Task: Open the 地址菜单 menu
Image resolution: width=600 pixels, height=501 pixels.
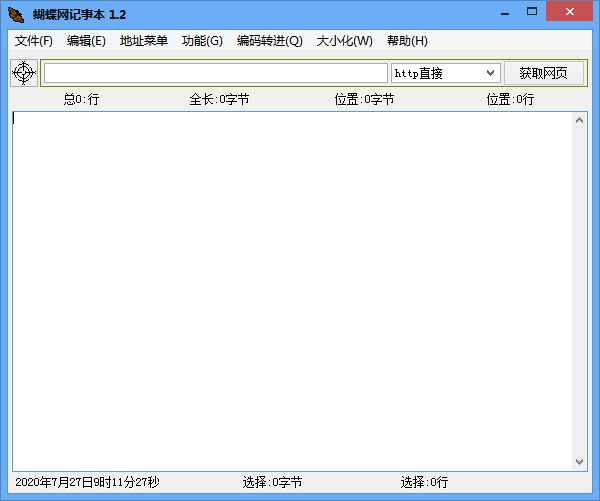Action: pyautogui.click(x=143, y=41)
